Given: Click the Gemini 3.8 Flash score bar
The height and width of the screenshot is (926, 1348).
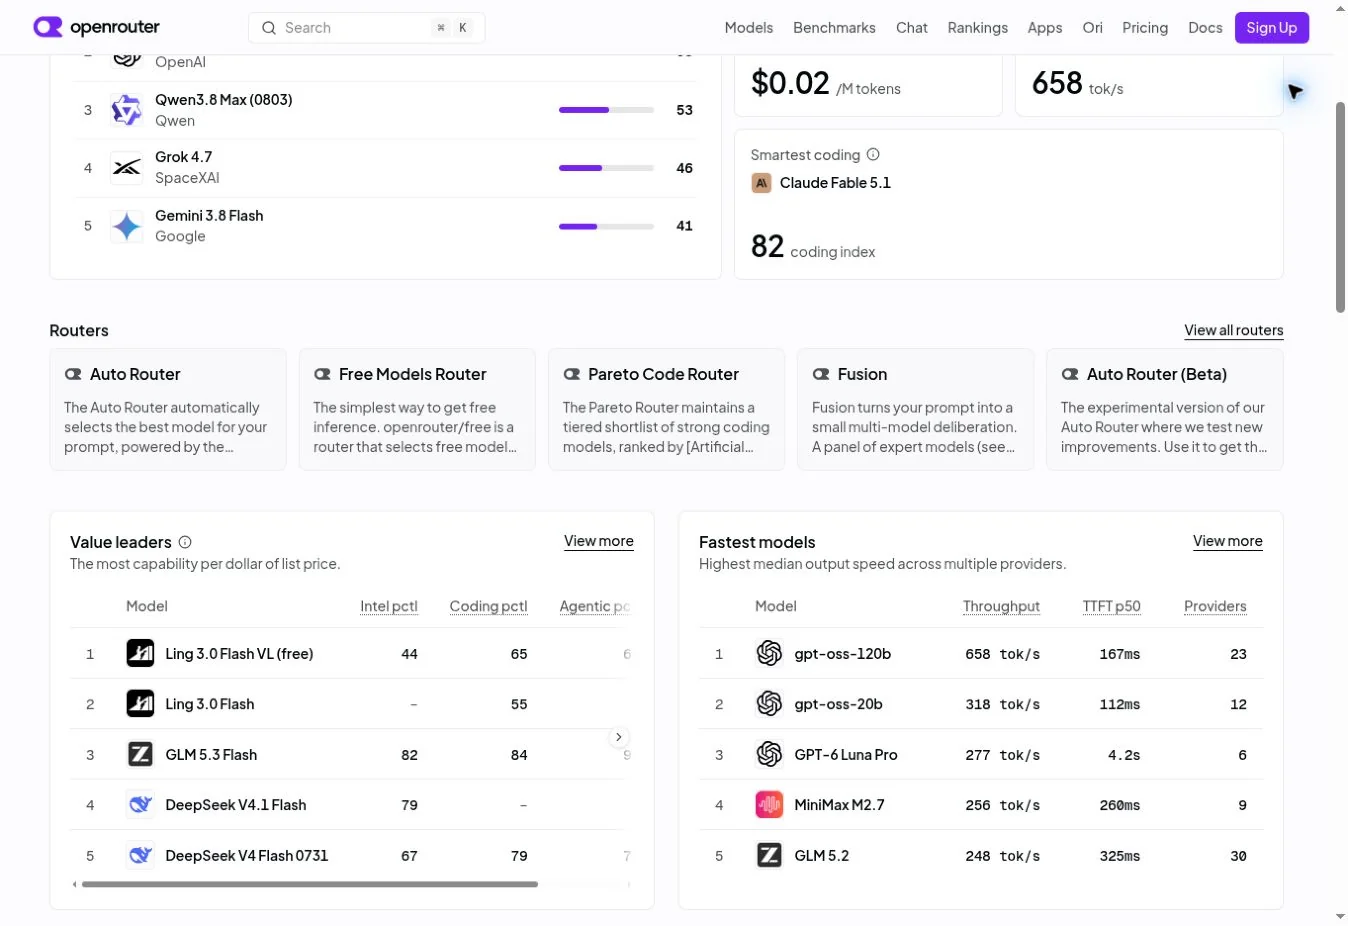Looking at the screenshot, I should pyautogui.click(x=607, y=226).
